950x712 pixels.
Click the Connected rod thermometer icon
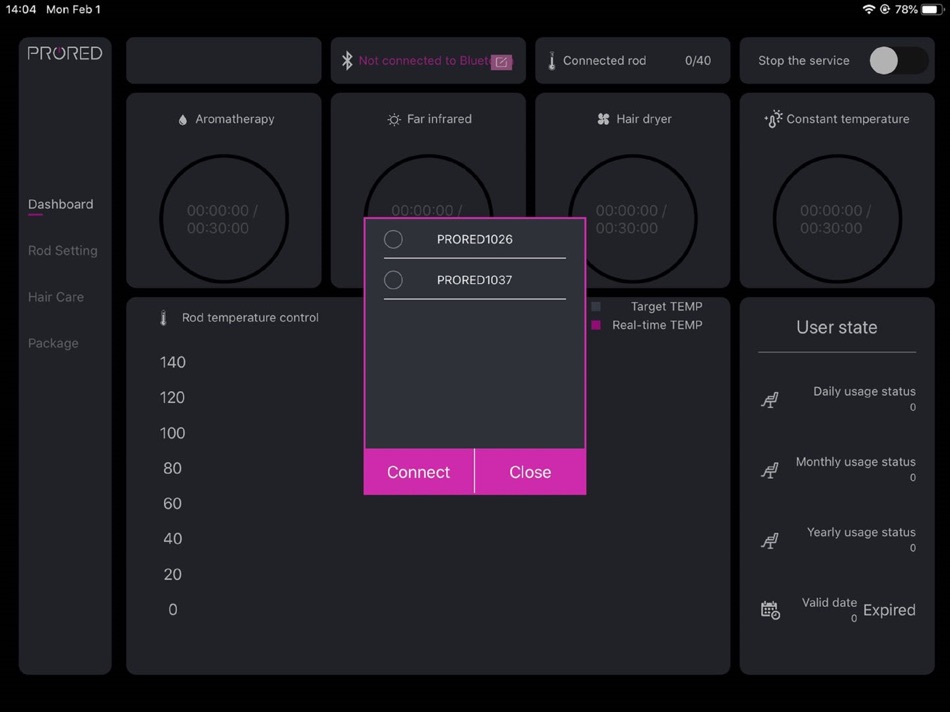tap(551, 61)
